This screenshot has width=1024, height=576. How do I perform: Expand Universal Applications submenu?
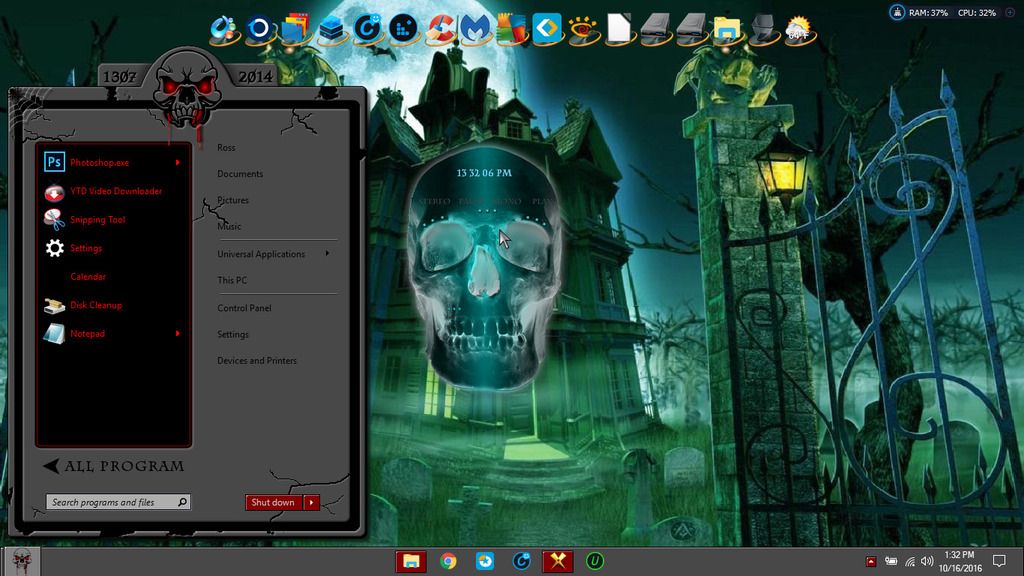[327, 254]
